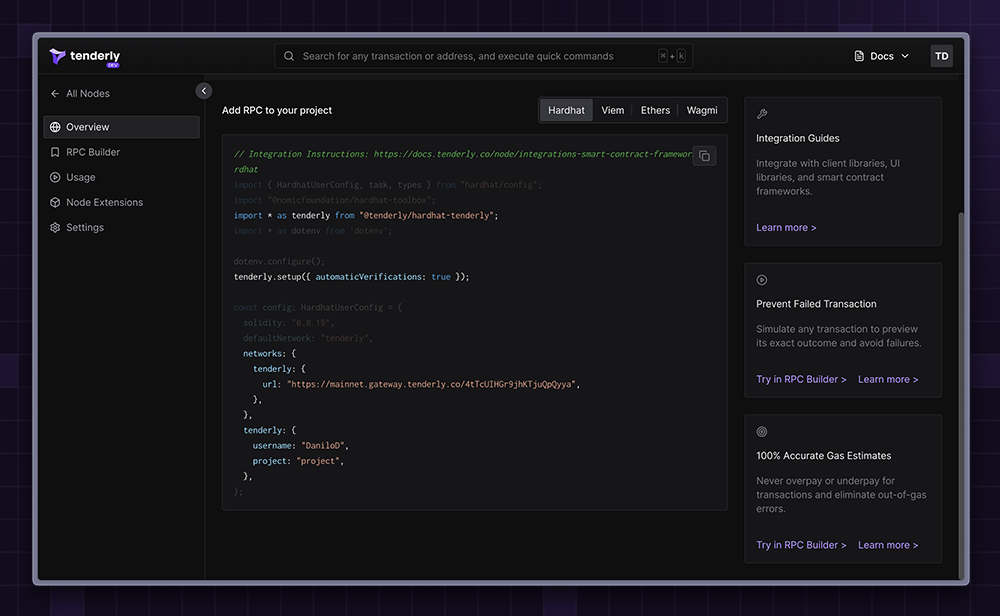The height and width of the screenshot is (616, 1000).
Task: Click the Docs document icon
Action: [859, 56]
